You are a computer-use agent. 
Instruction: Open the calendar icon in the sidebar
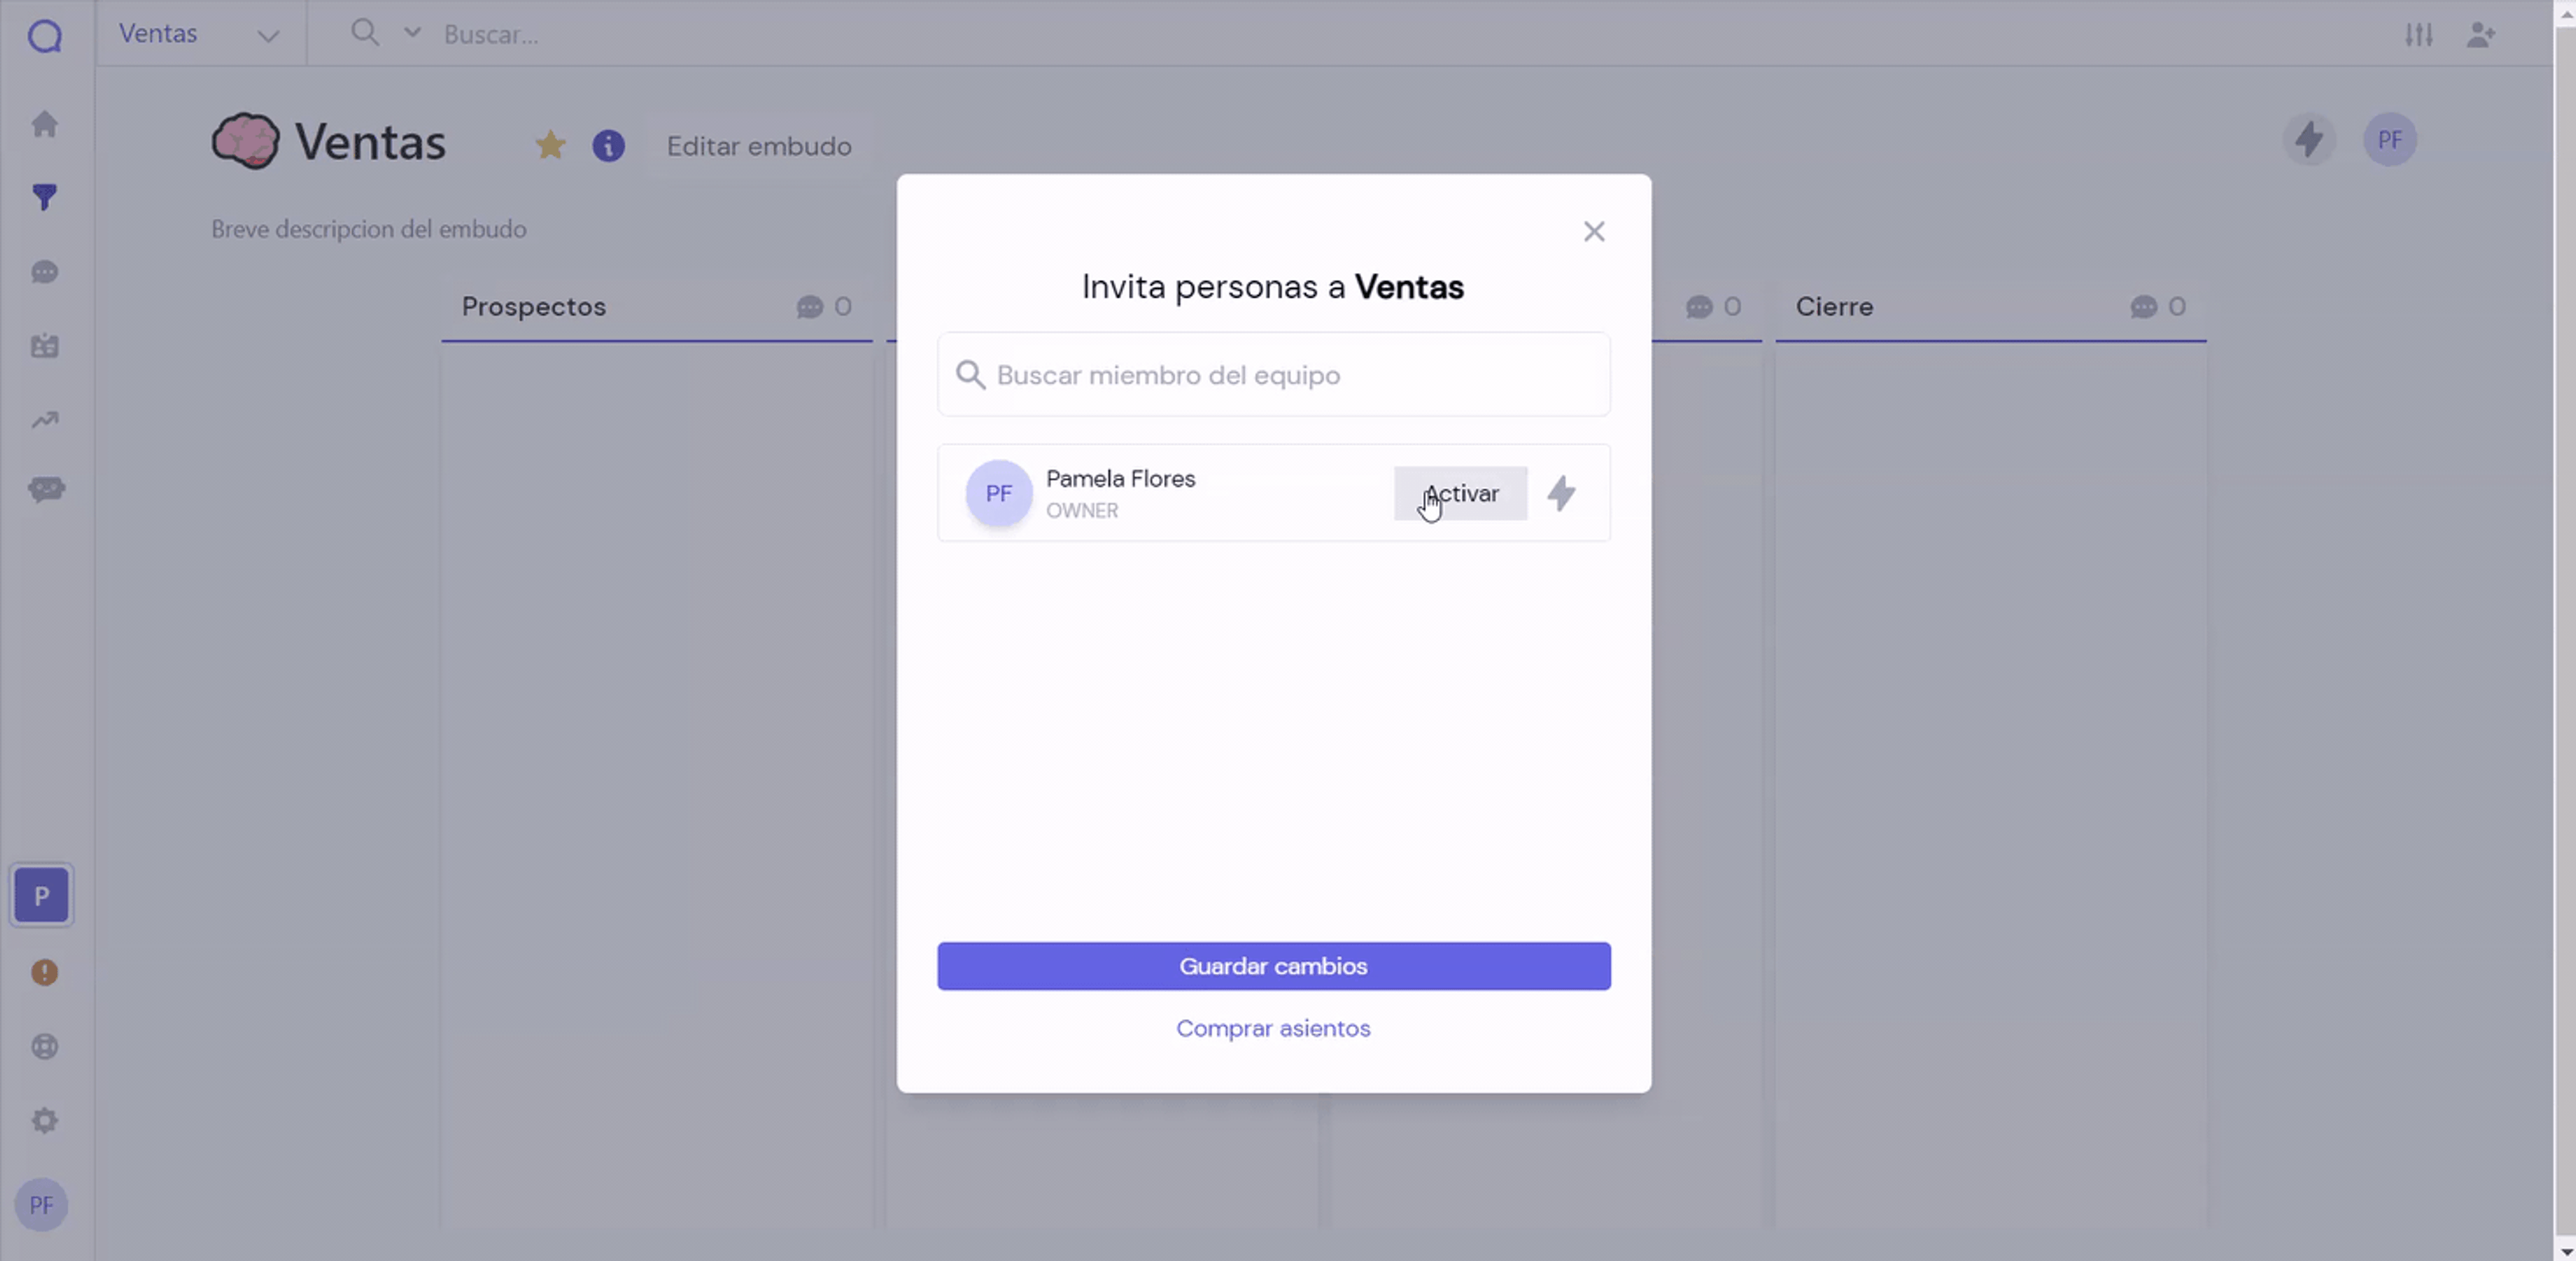coord(45,346)
